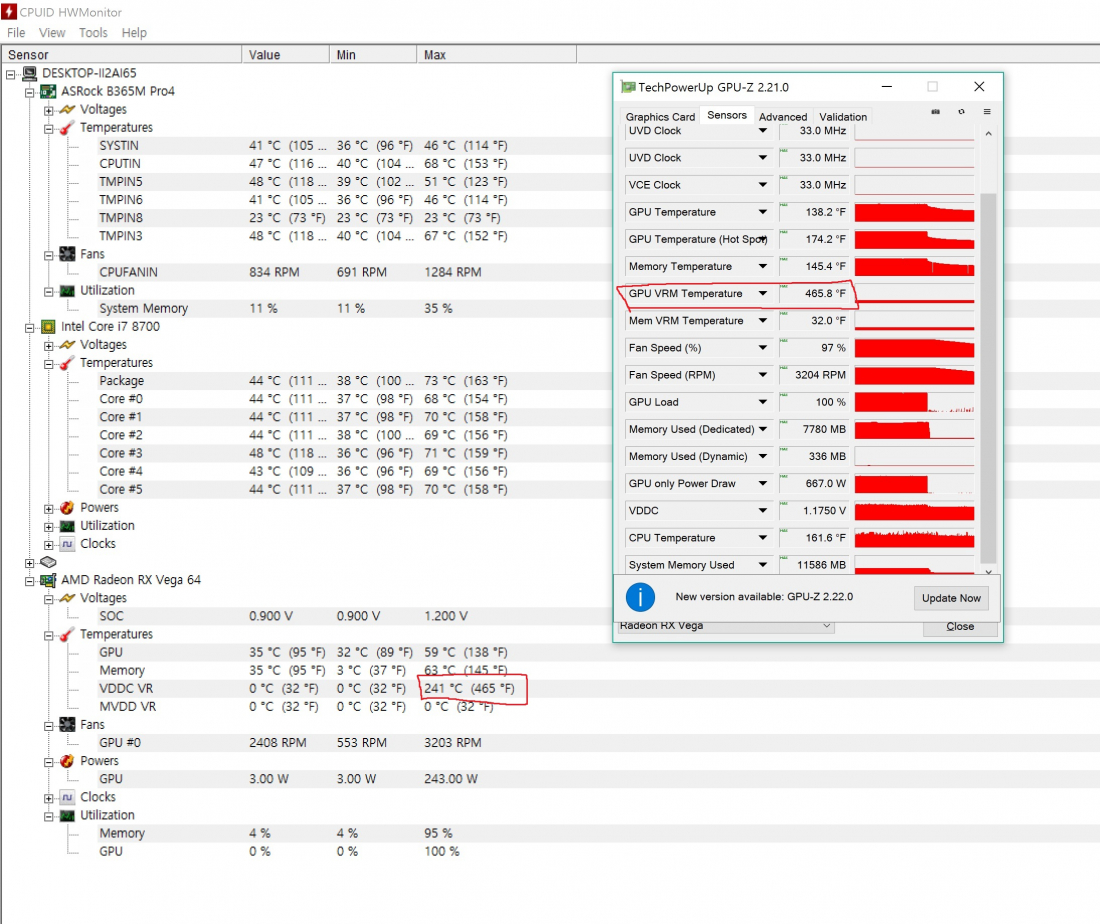Click the GPU-Z title bar card icon
Screen dimensions: 1100x924
628,87
